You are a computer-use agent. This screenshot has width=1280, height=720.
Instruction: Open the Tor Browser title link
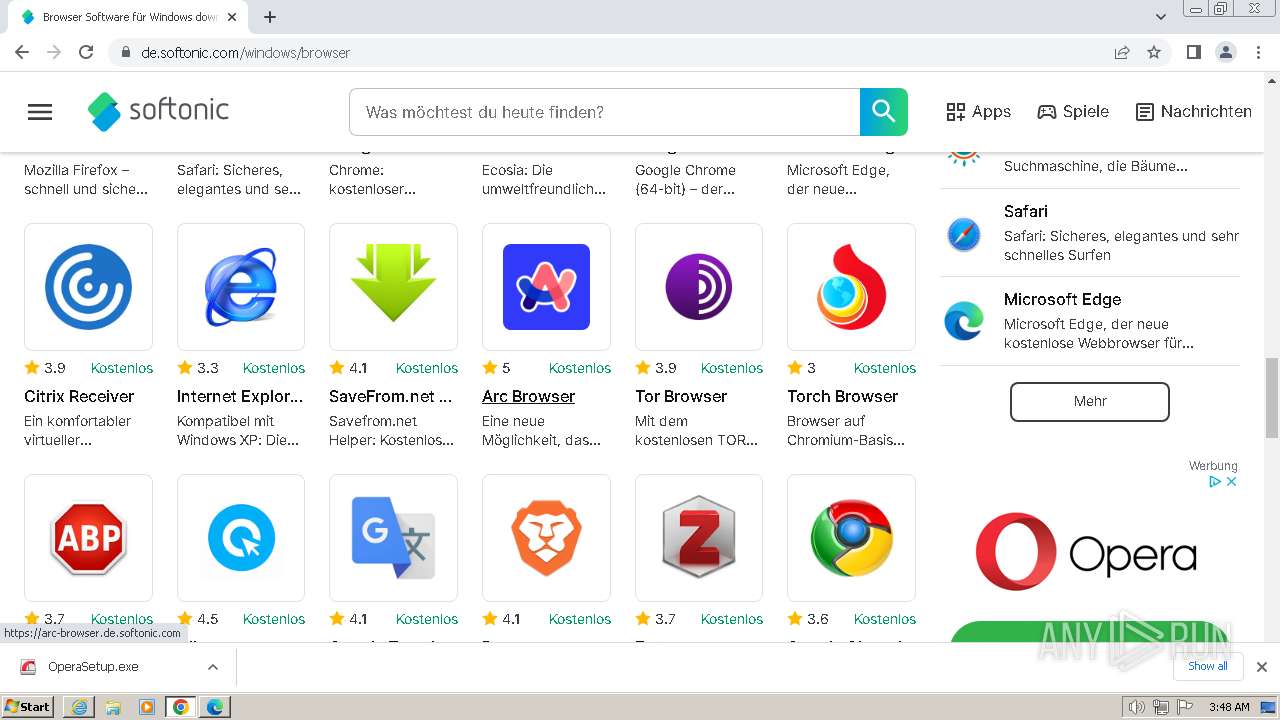pos(681,396)
